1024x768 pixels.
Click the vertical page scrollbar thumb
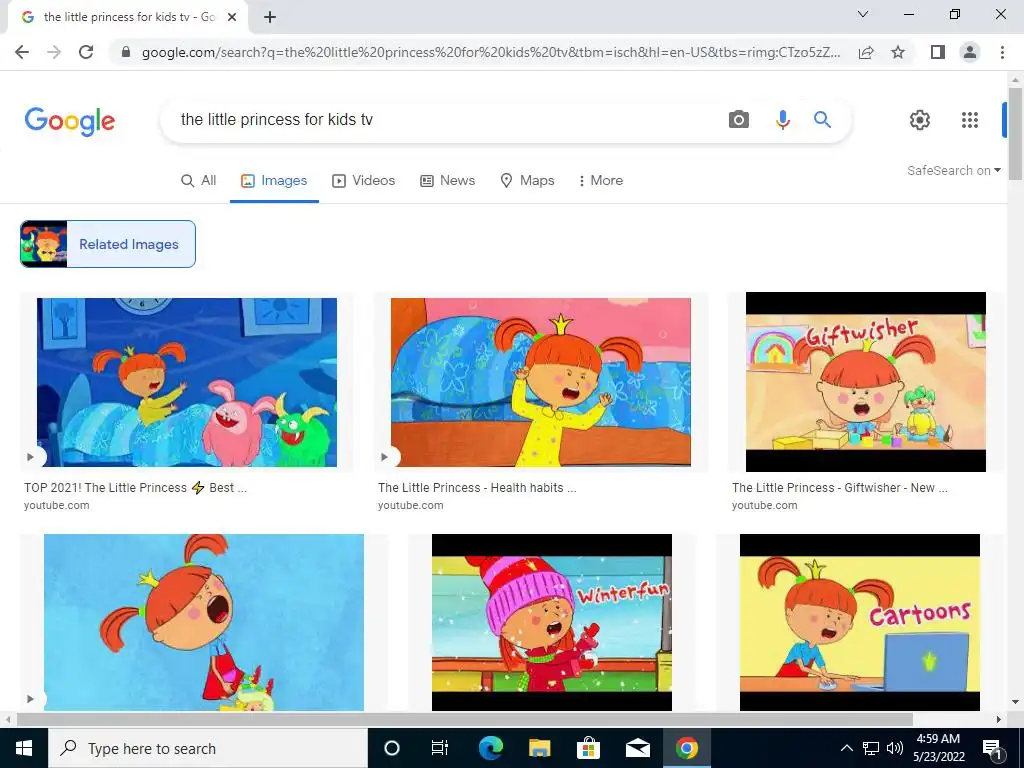tap(1016, 134)
